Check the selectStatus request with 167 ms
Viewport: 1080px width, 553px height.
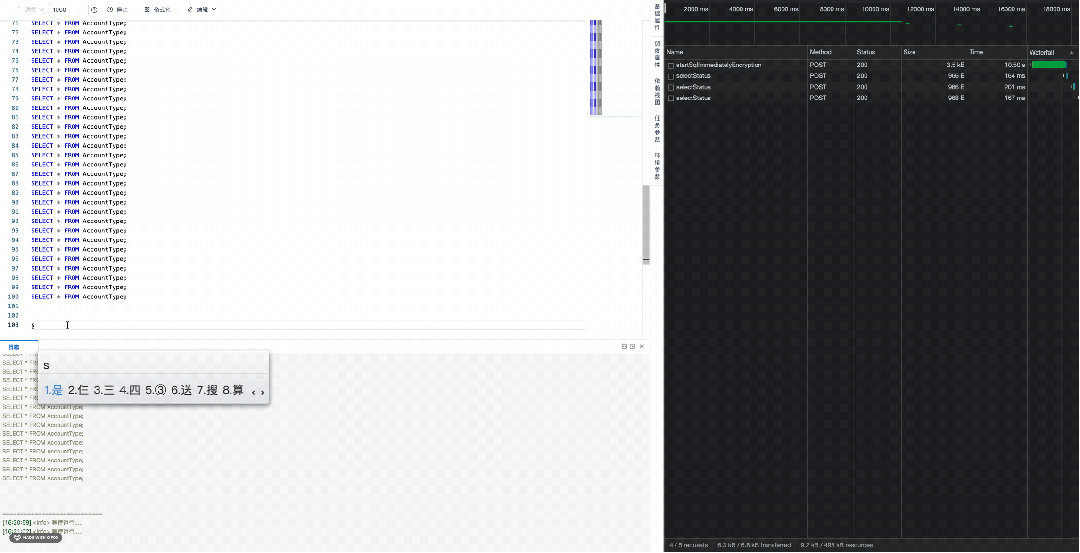pos(671,98)
